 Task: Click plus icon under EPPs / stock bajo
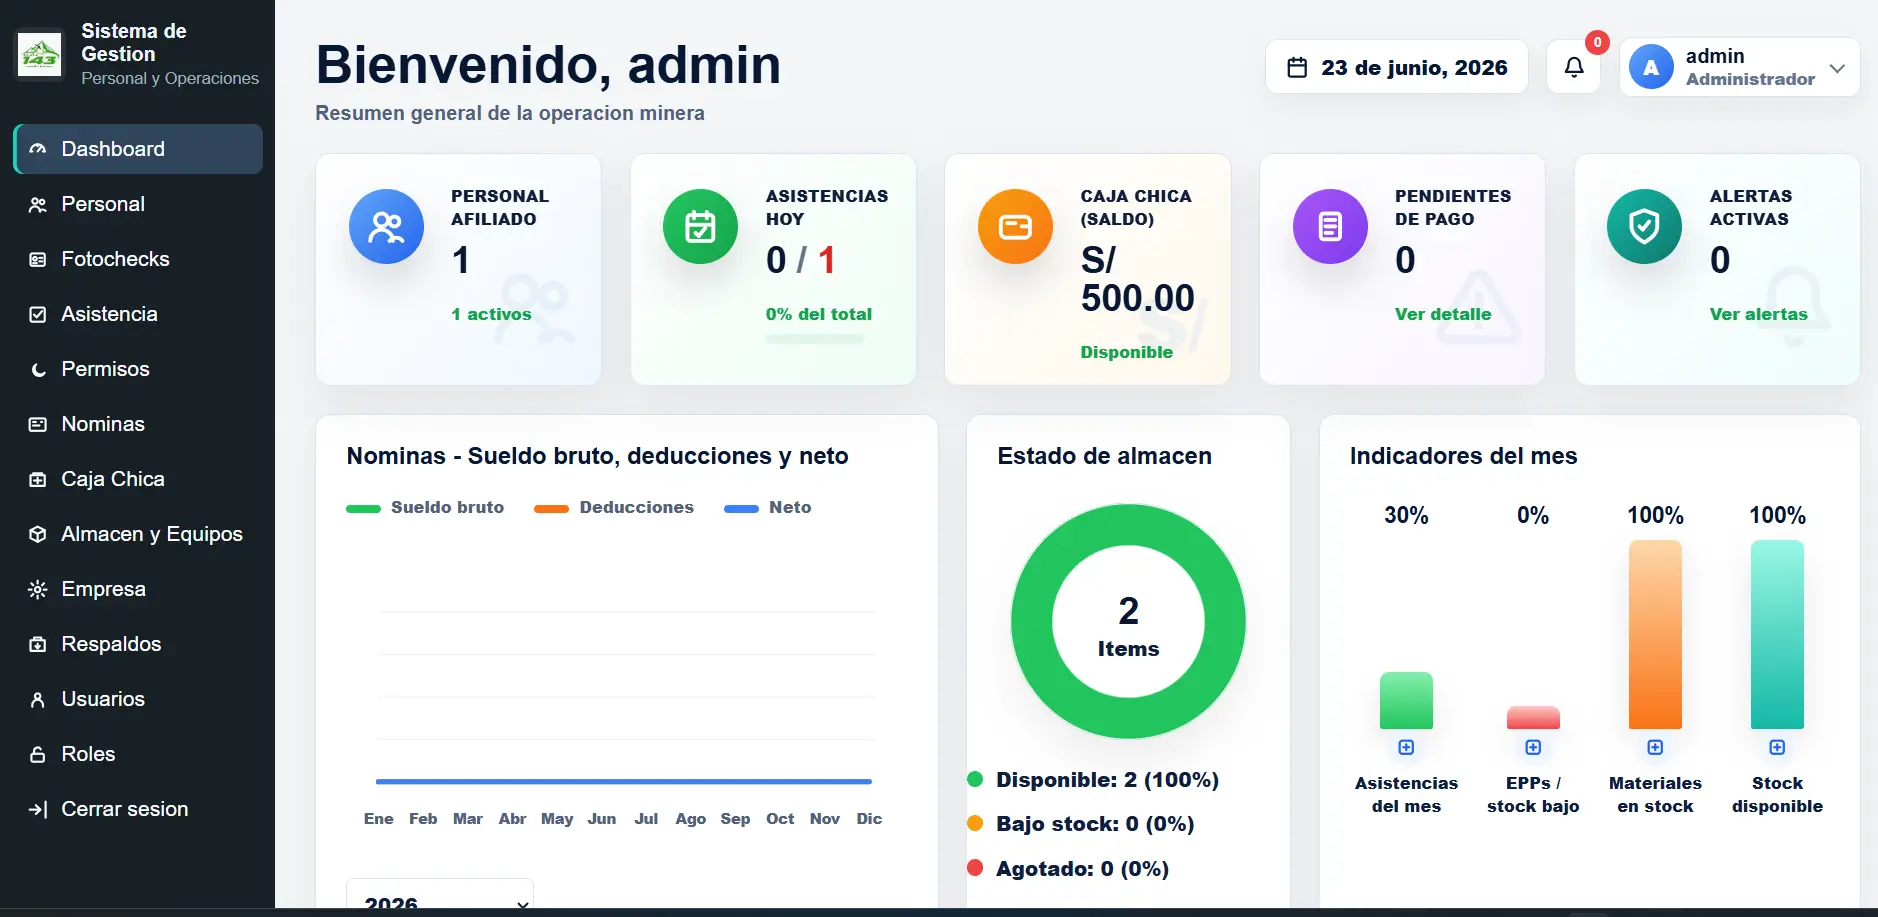[1533, 747]
